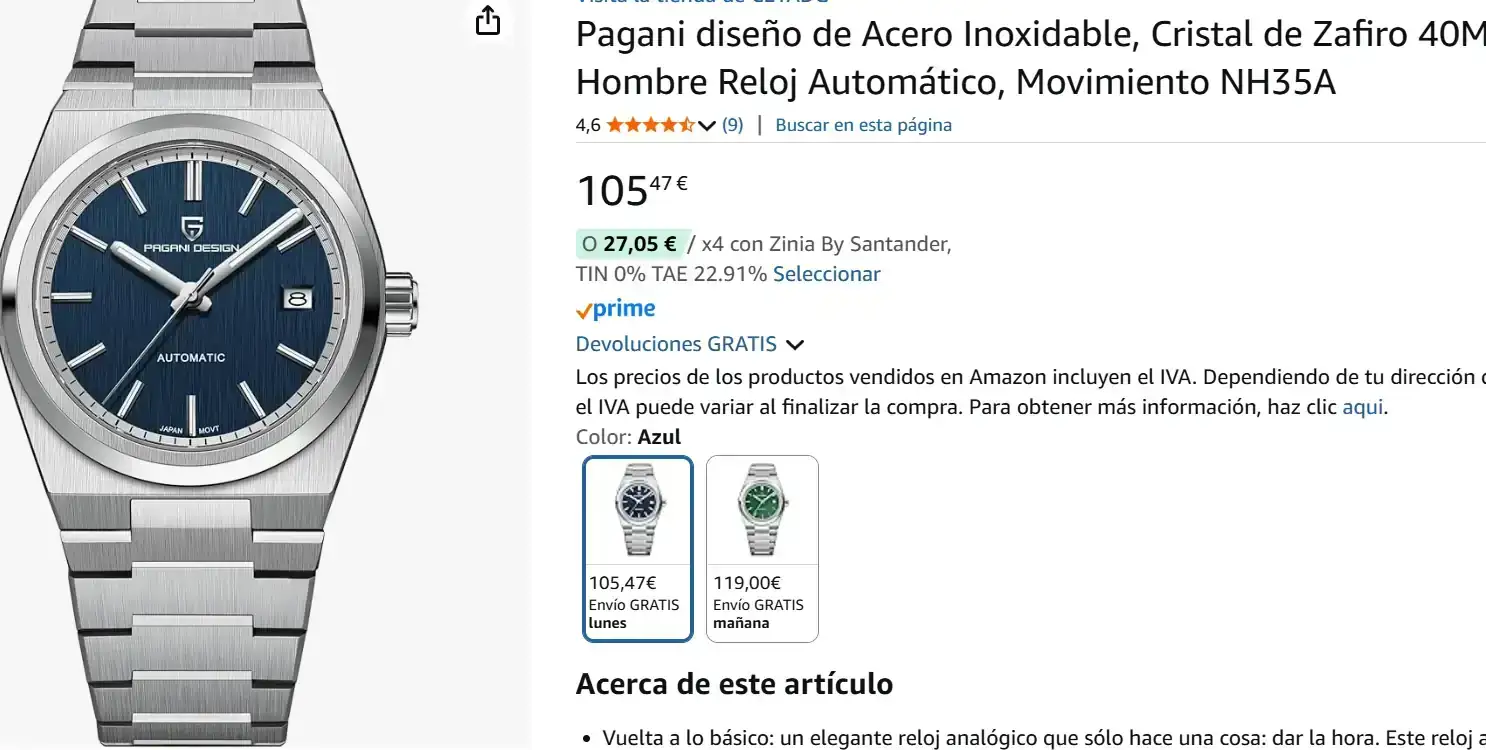
Task: Click Seleccionar for Zinia financing
Action: (826, 274)
